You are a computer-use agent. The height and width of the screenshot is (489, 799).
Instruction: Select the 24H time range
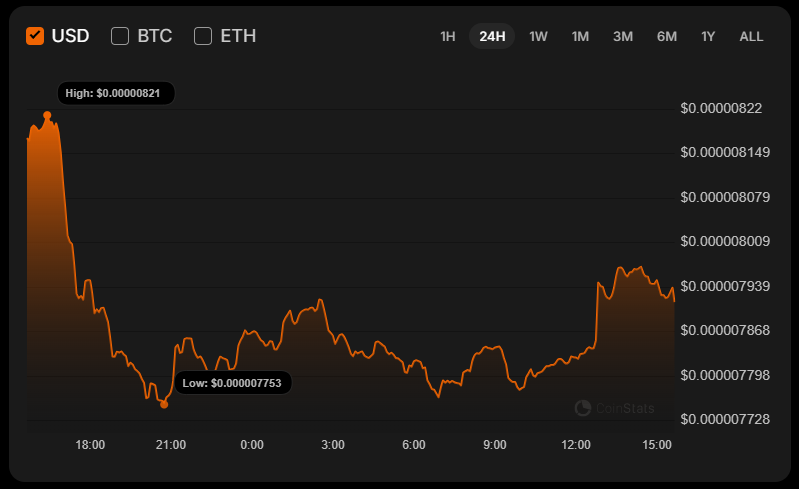pos(492,37)
